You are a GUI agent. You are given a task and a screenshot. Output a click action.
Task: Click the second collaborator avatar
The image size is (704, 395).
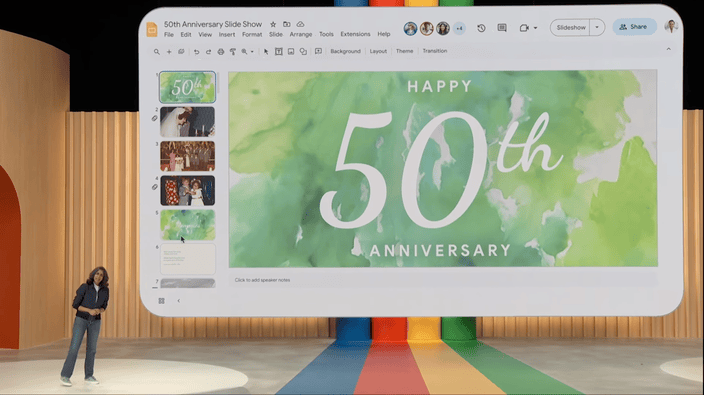coord(426,29)
